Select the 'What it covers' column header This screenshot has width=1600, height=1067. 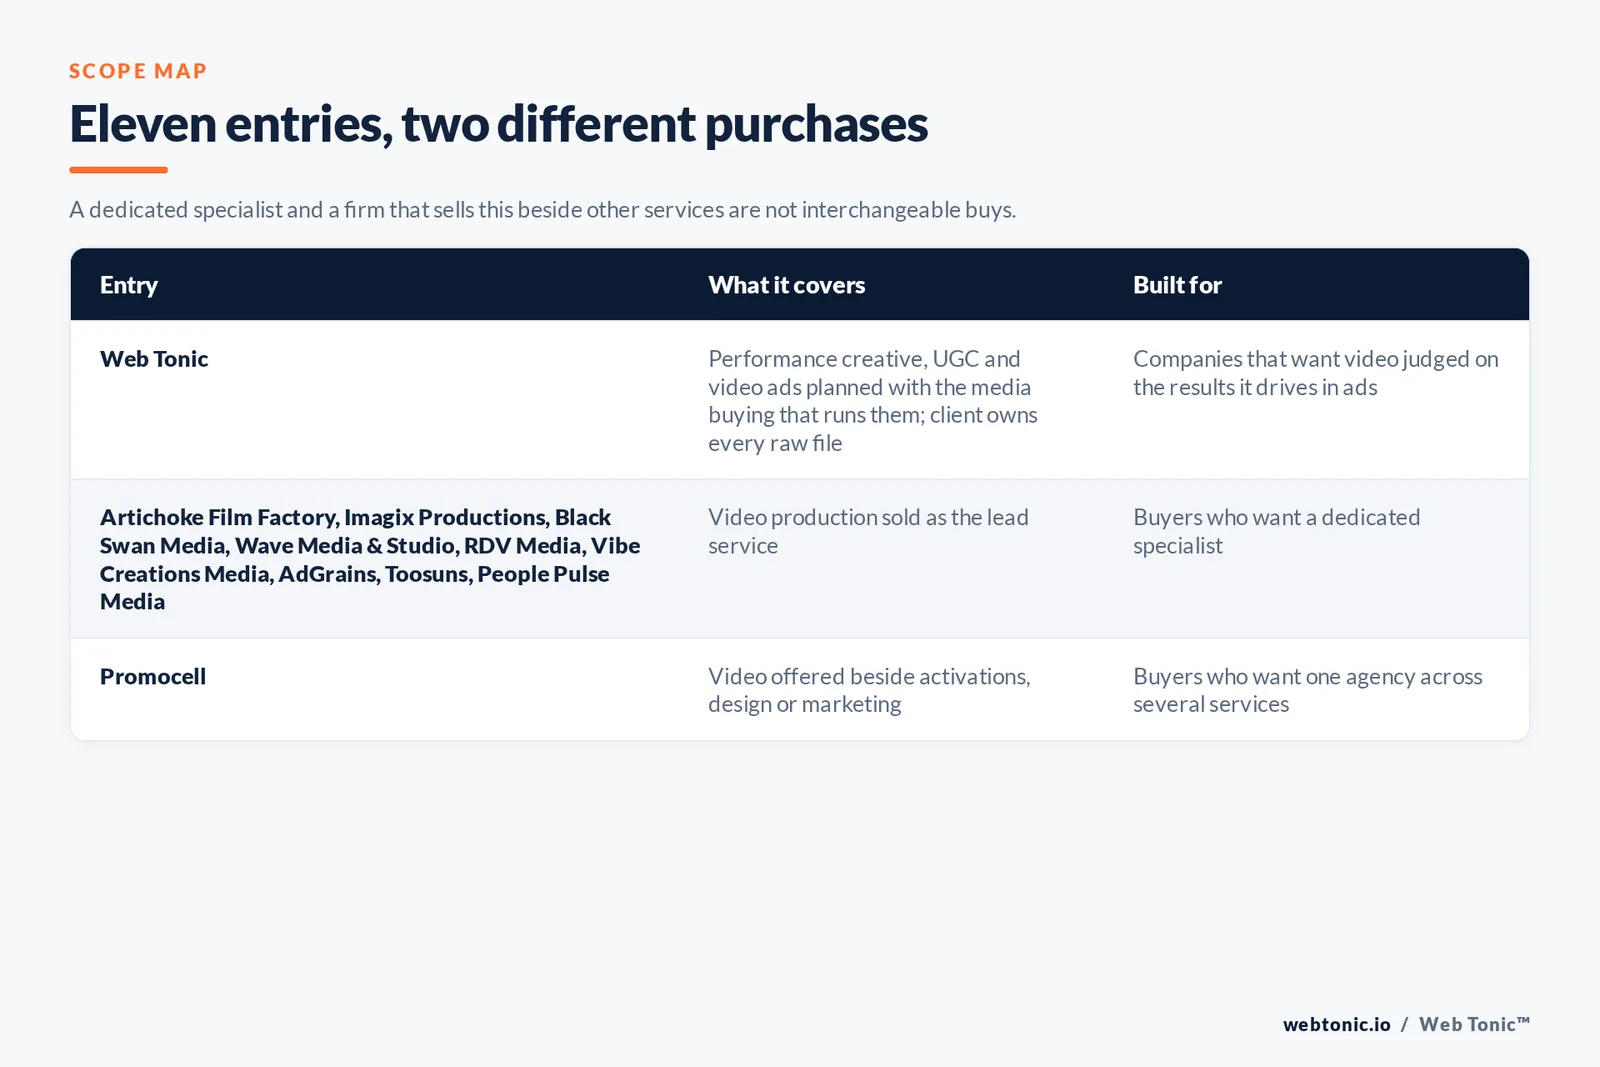787,285
